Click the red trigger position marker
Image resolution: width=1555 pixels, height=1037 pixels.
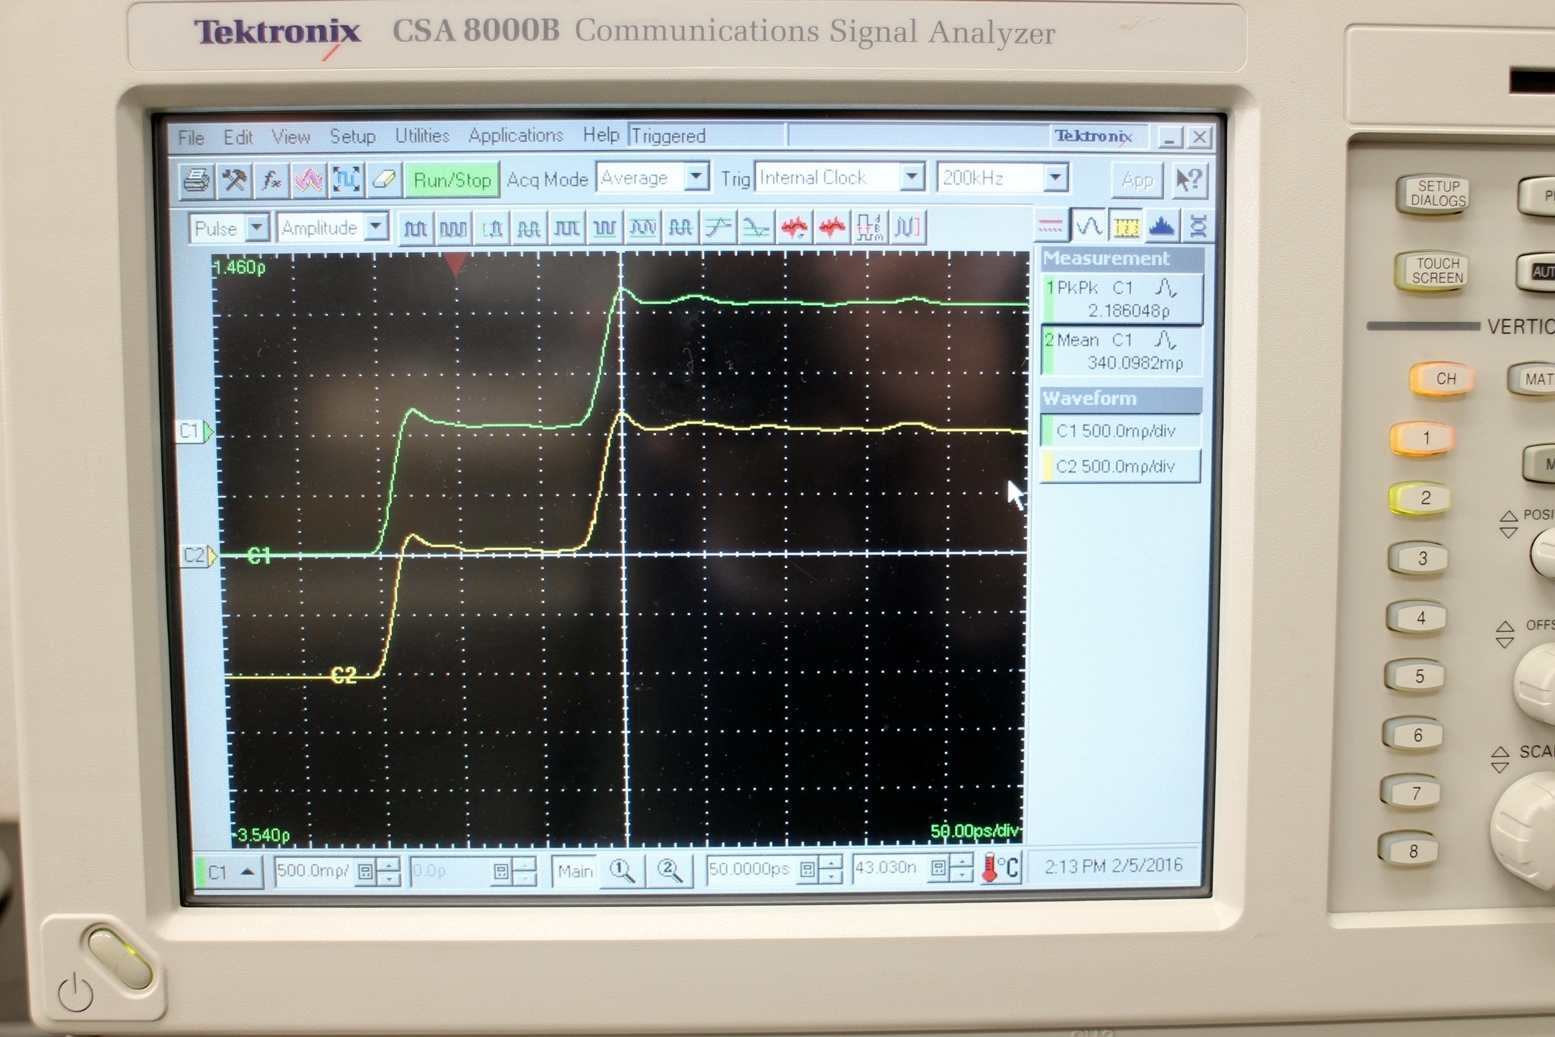point(455,265)
